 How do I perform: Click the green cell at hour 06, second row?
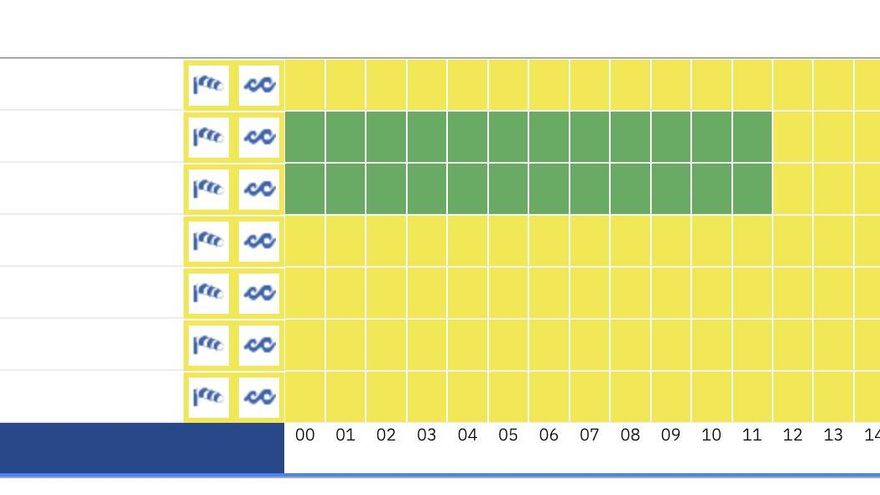[549, 137]
